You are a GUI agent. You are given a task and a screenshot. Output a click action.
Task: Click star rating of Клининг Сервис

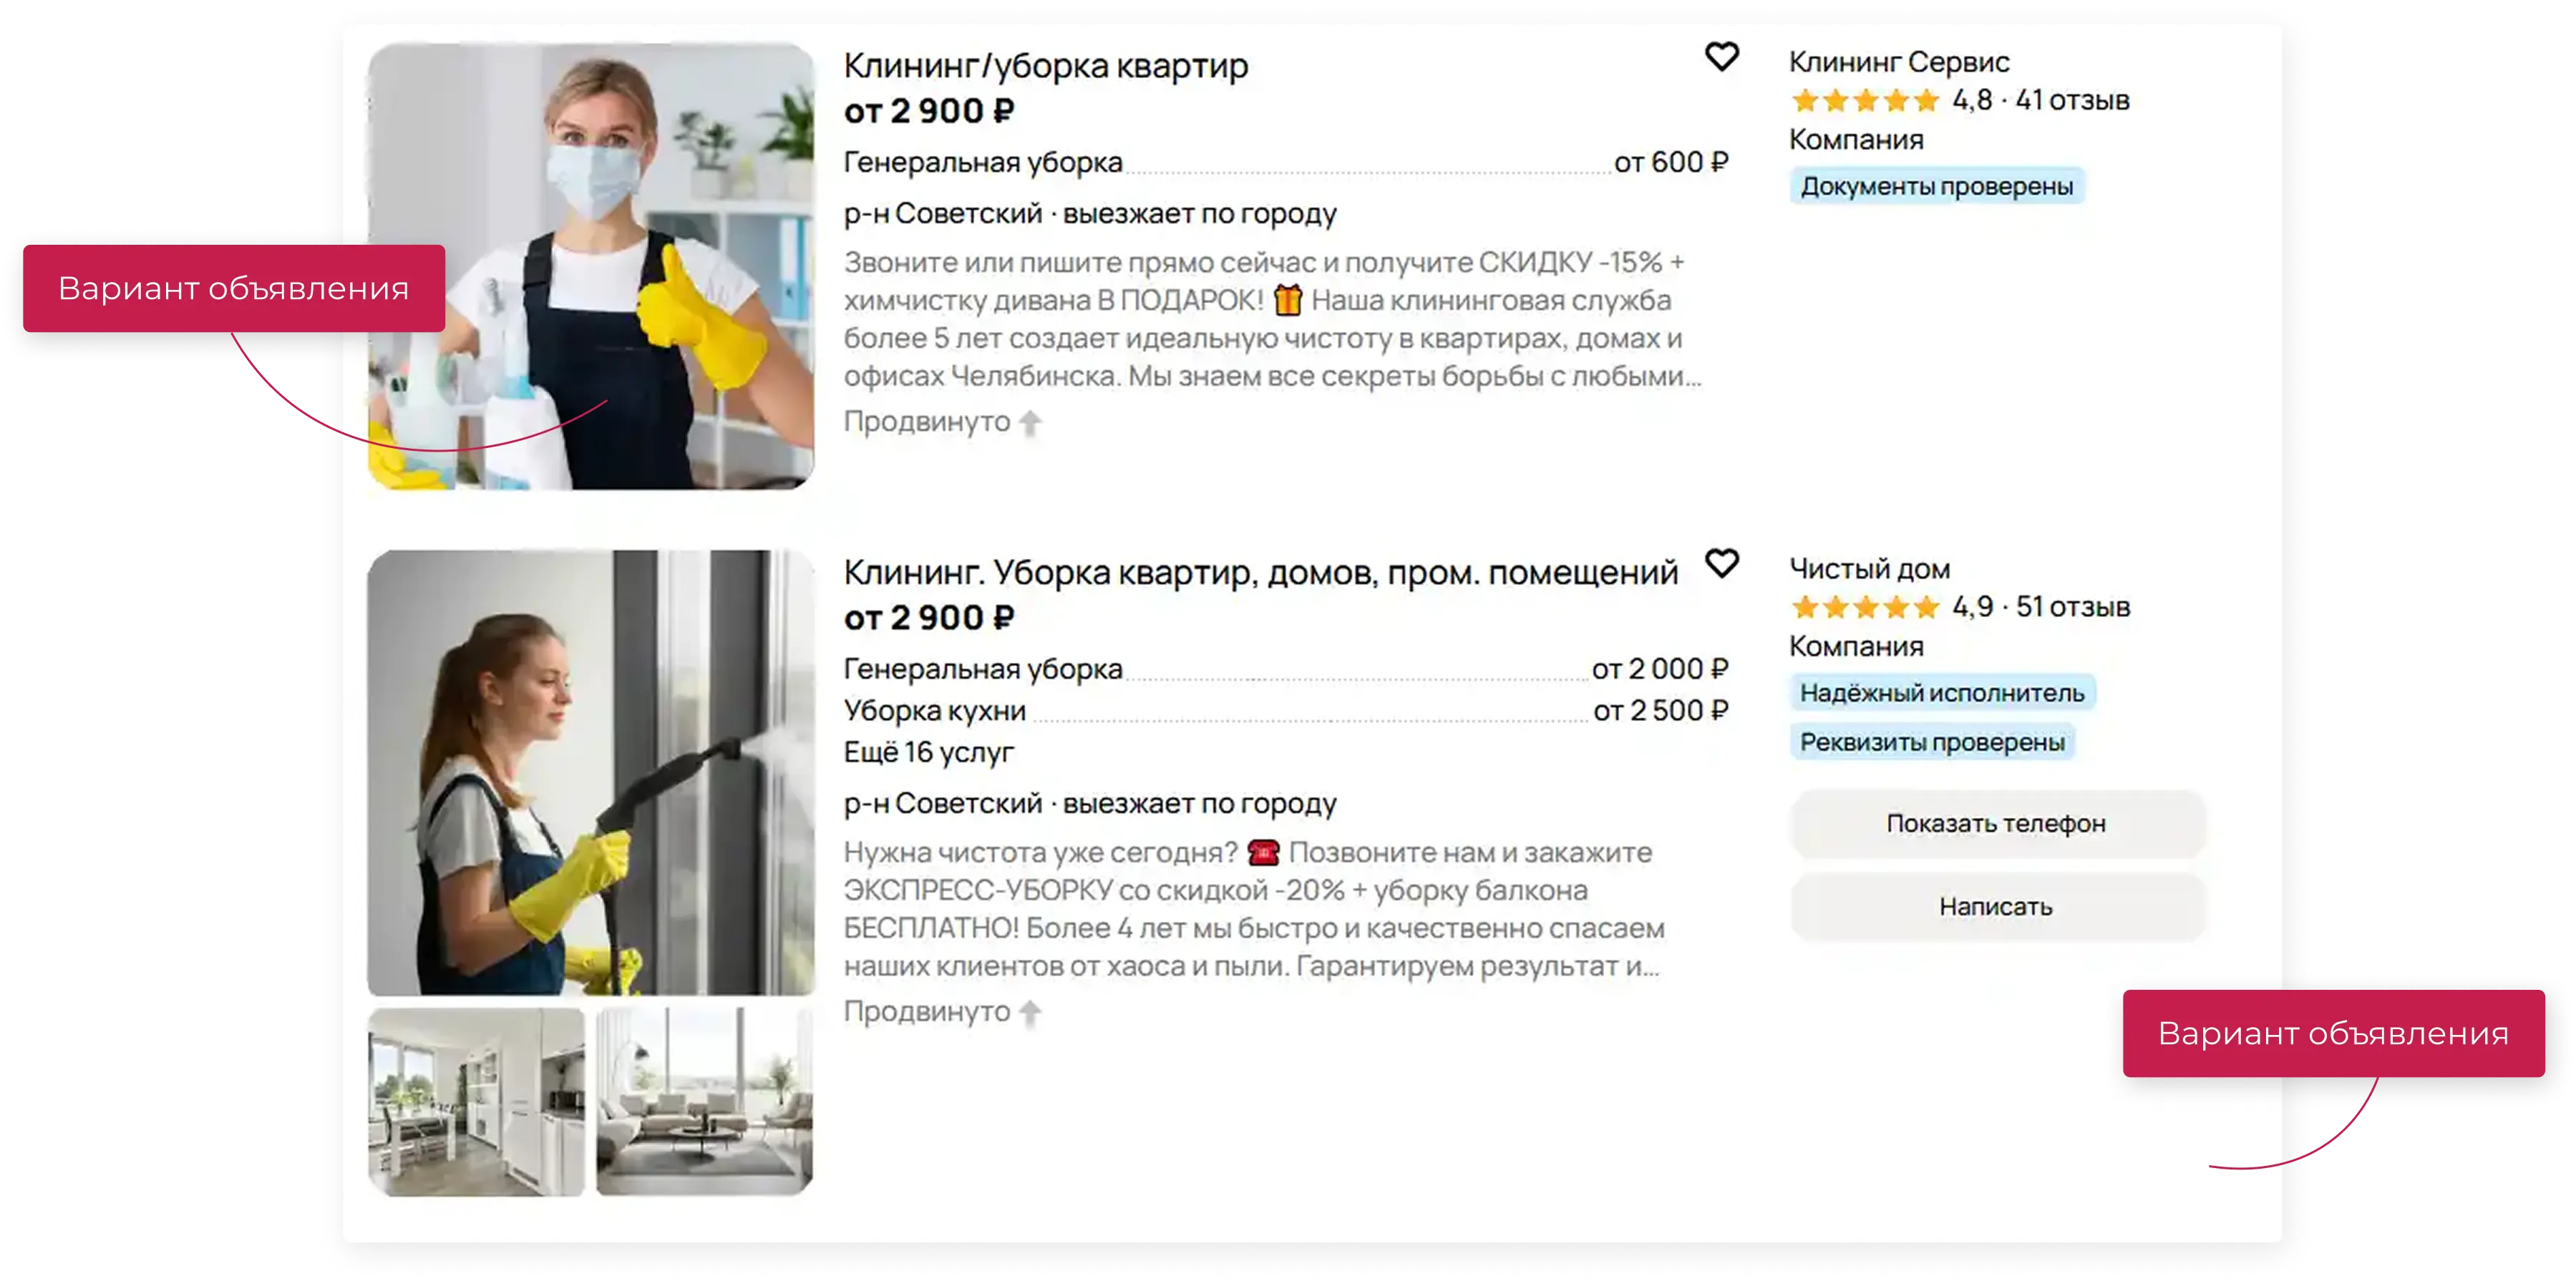[1865, 101]
